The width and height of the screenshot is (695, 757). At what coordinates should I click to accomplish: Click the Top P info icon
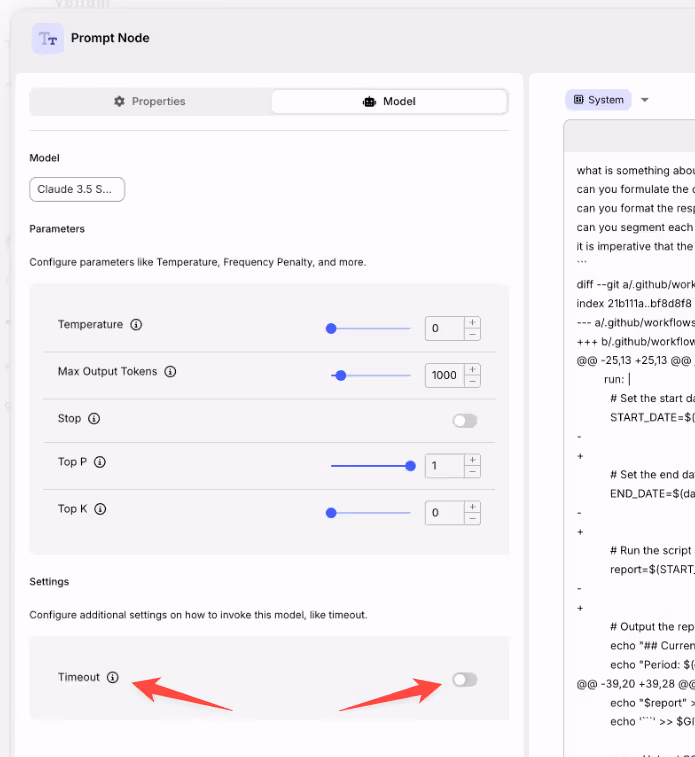[100, 462]
